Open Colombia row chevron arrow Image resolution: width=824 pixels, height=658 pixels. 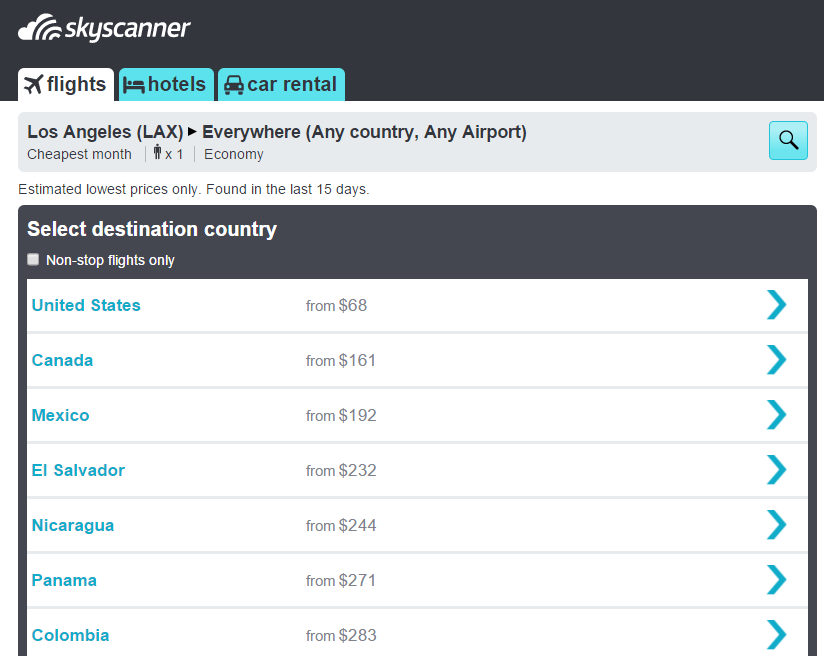777,635
